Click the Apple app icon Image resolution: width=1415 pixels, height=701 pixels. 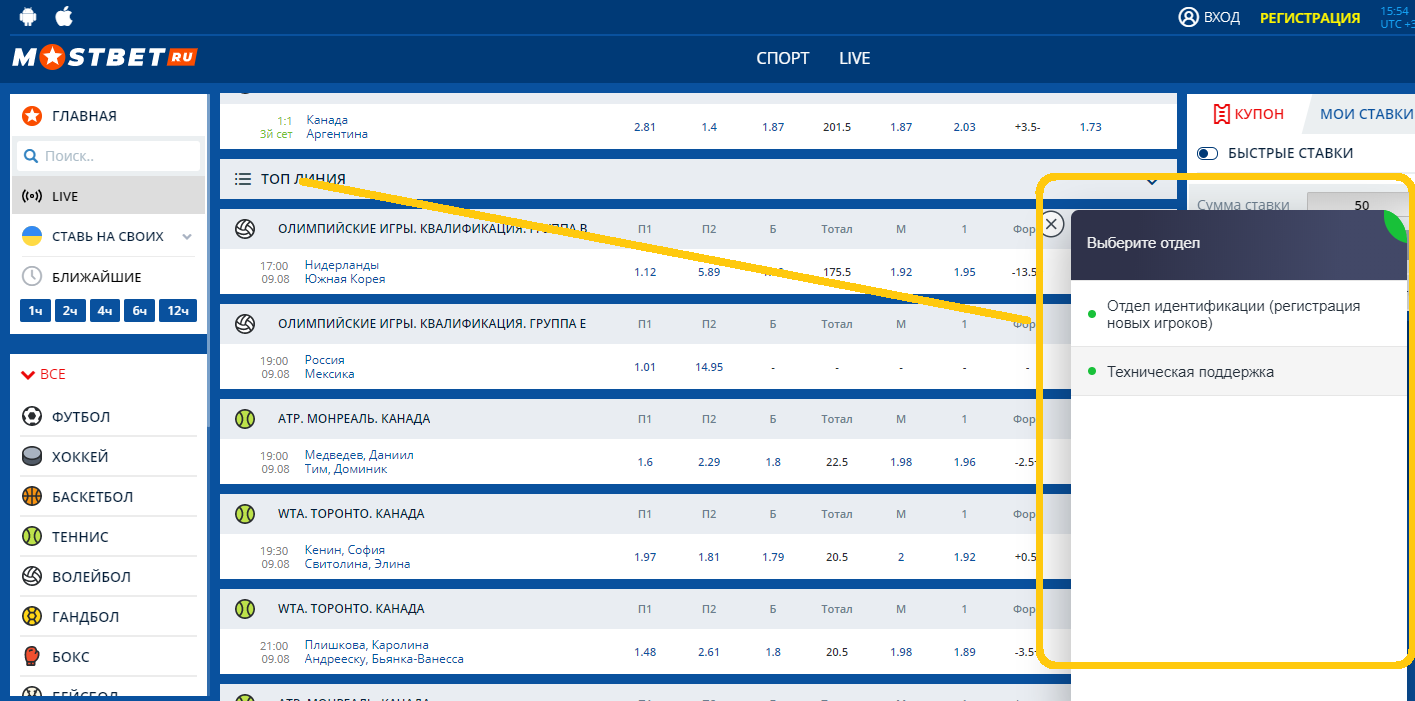[63, 16]
